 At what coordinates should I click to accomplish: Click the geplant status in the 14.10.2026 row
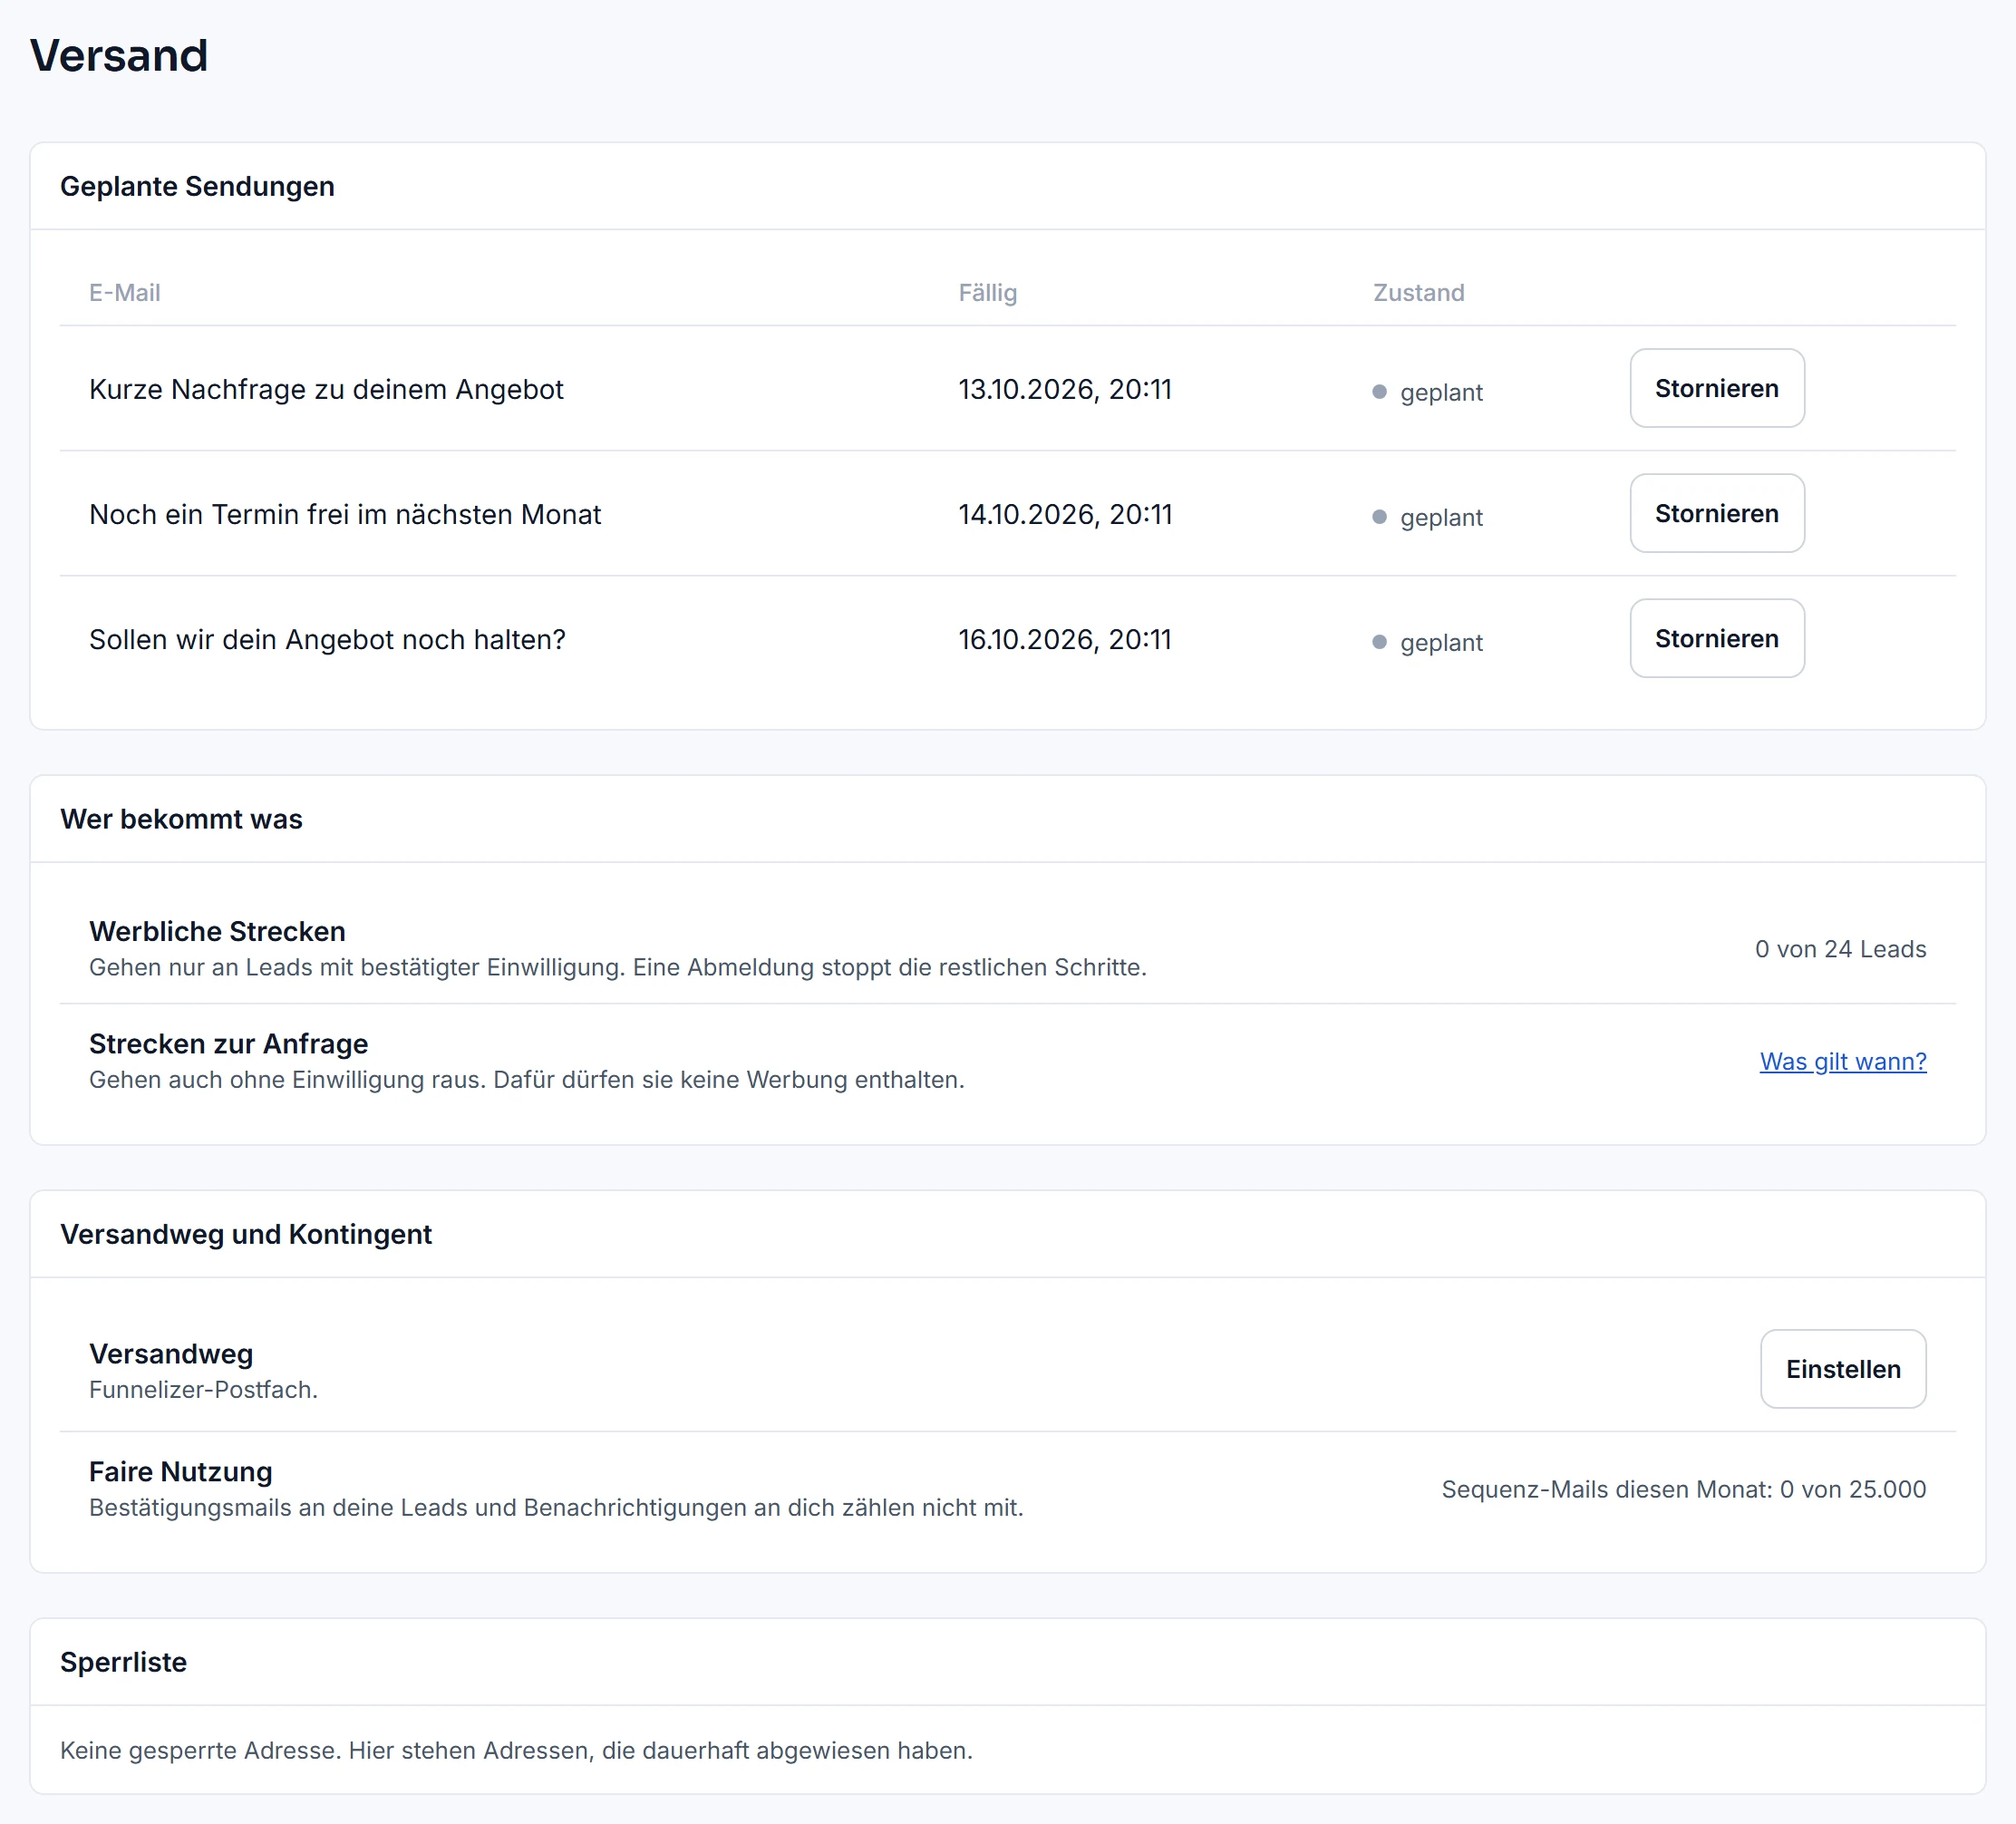1427,517
